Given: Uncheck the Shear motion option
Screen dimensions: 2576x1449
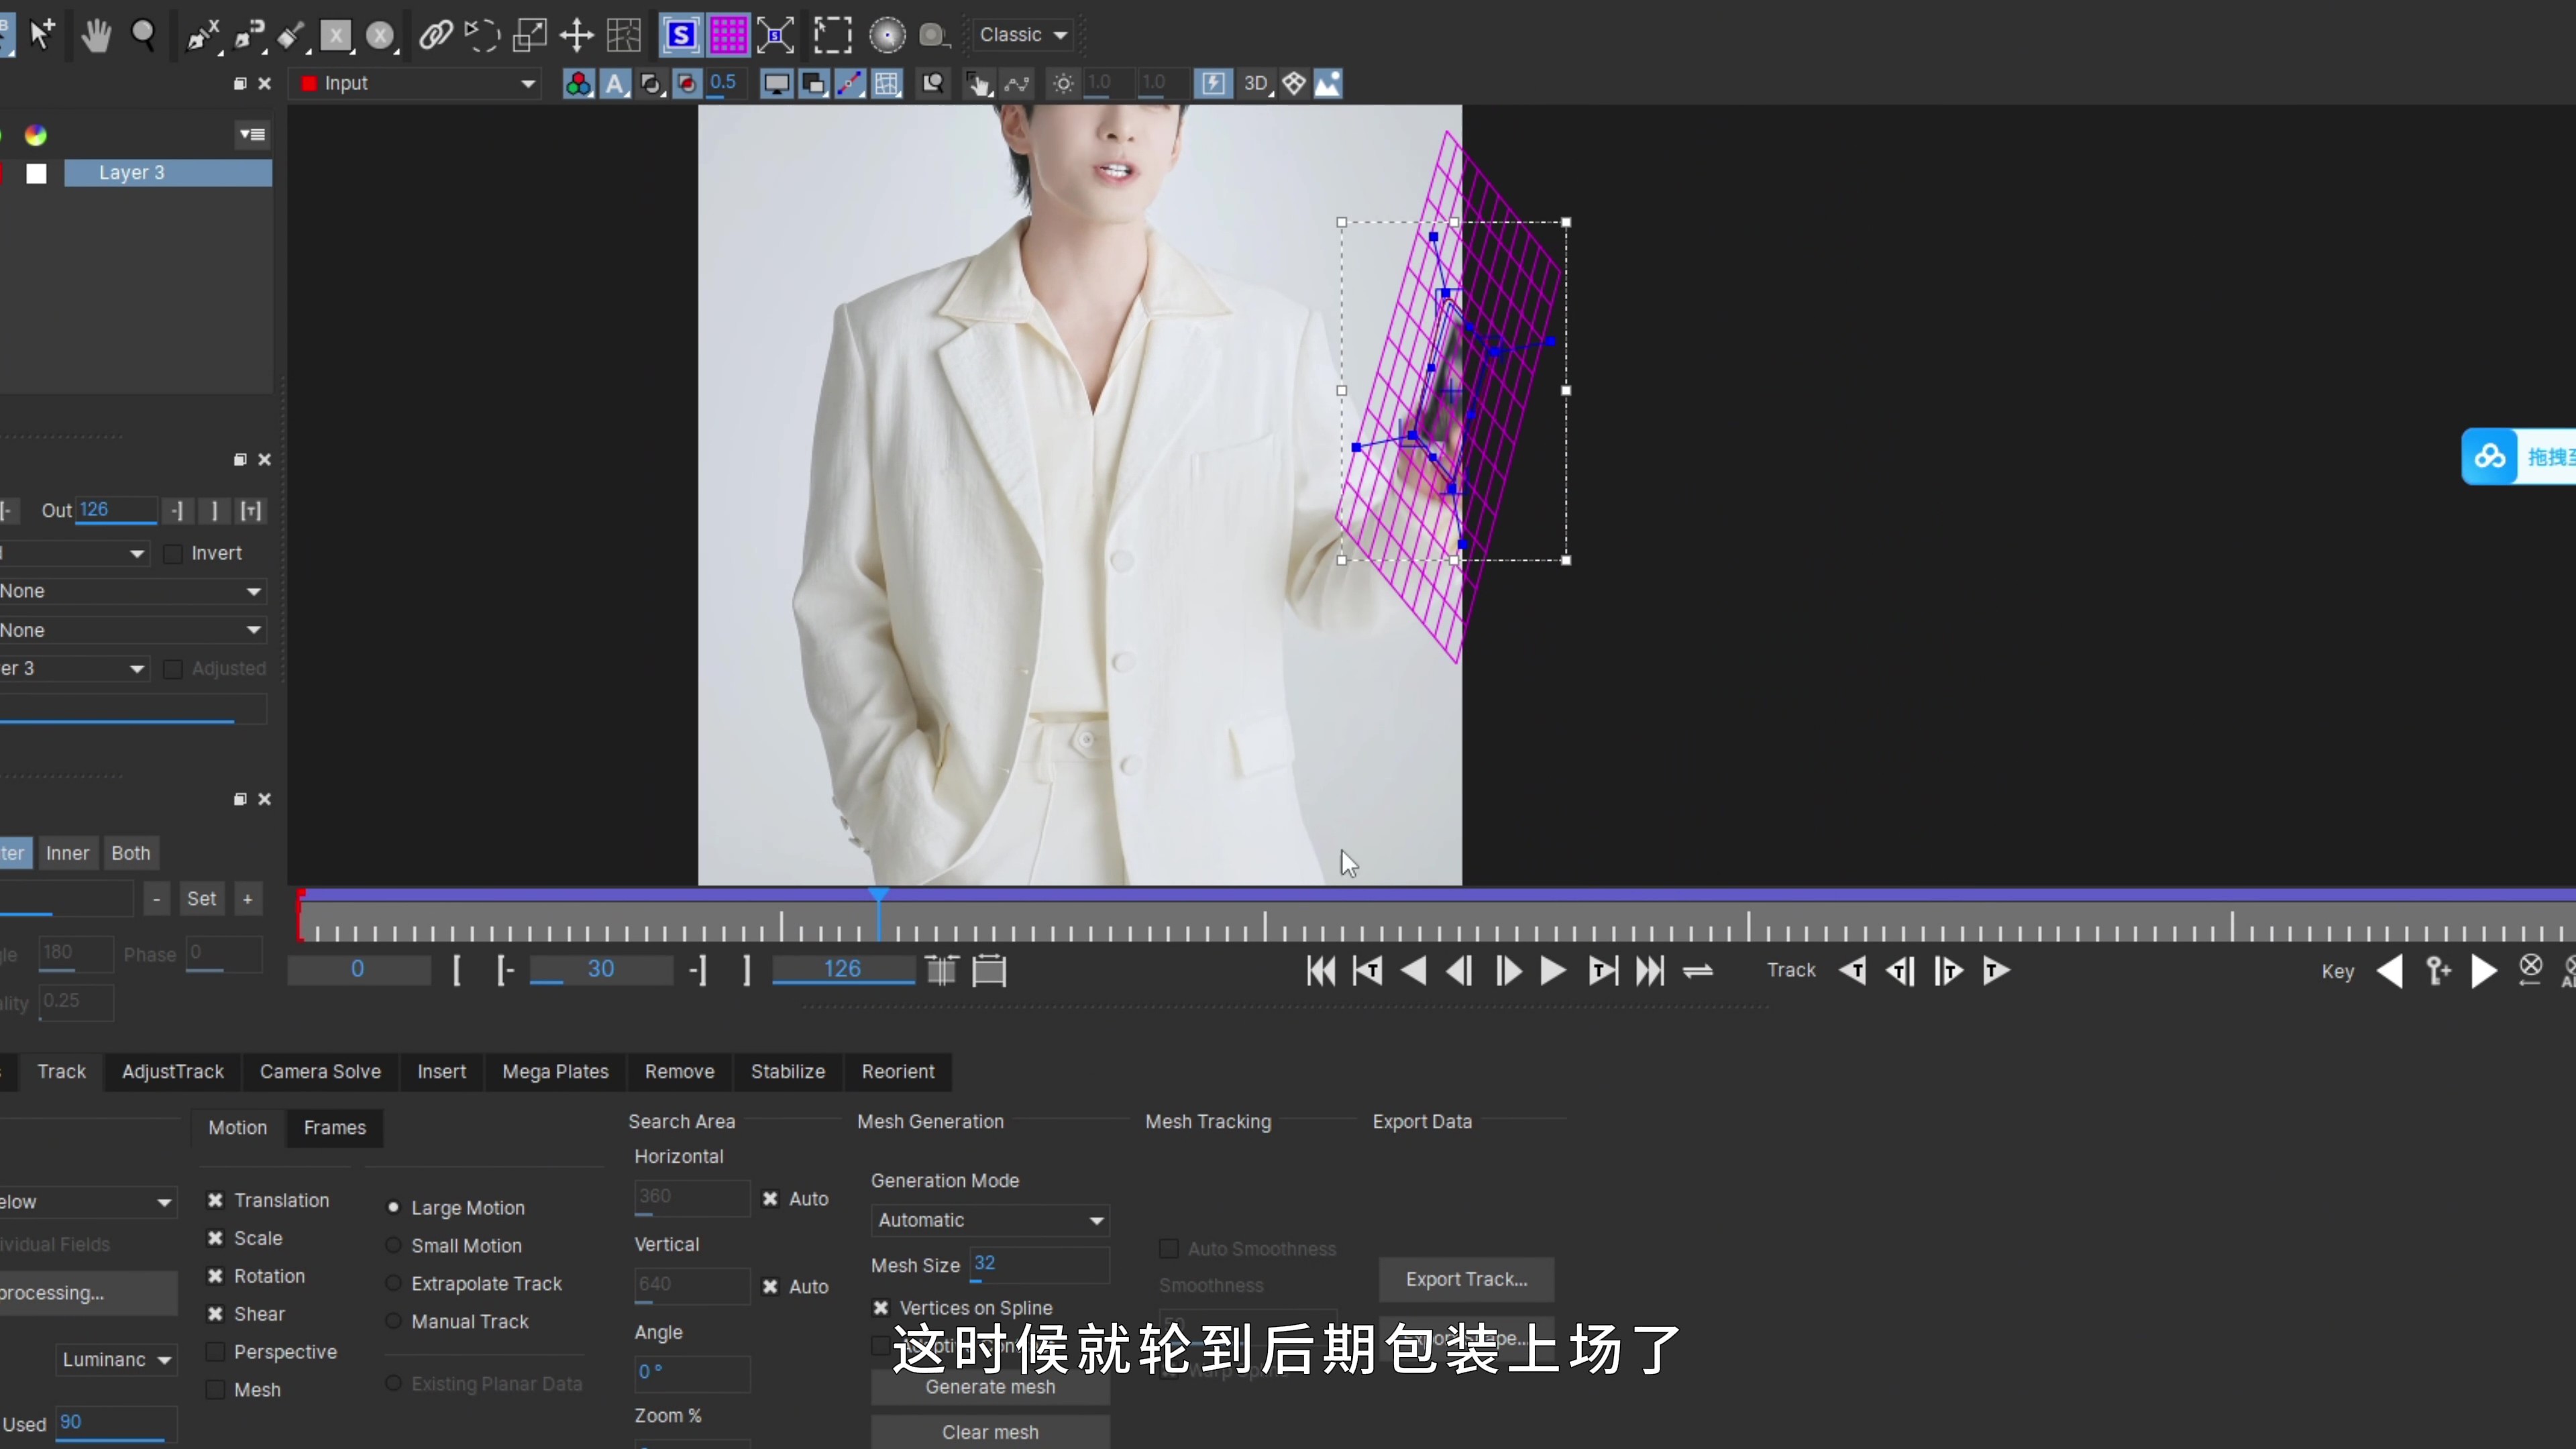Looking at the screenshot, I should point(215,1314).
